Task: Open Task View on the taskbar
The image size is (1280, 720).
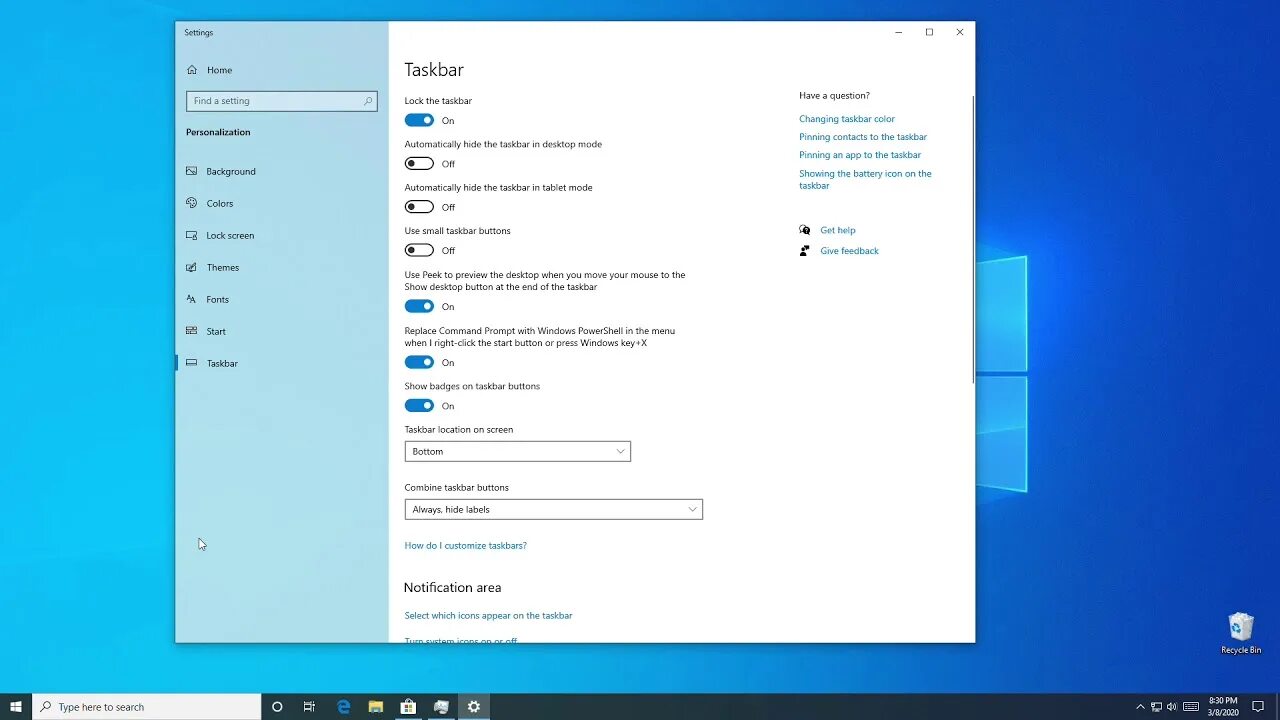Action: (309, 707)
